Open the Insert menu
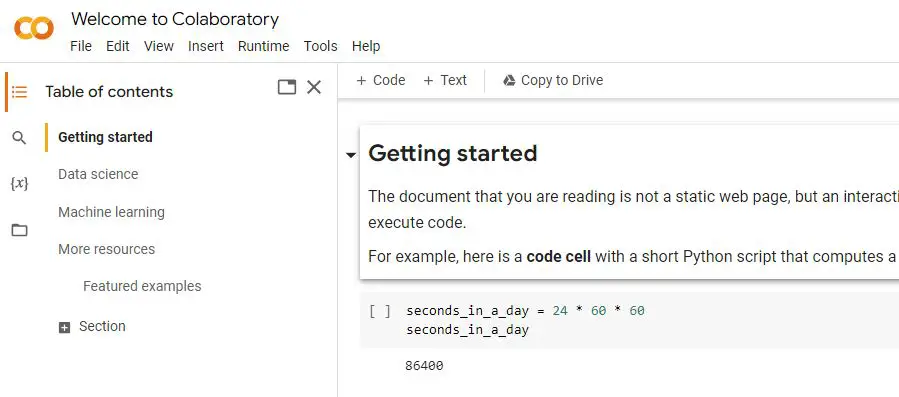Image resolution: width=899 pixels, height=397 pixels. click(x=206, y=46)
